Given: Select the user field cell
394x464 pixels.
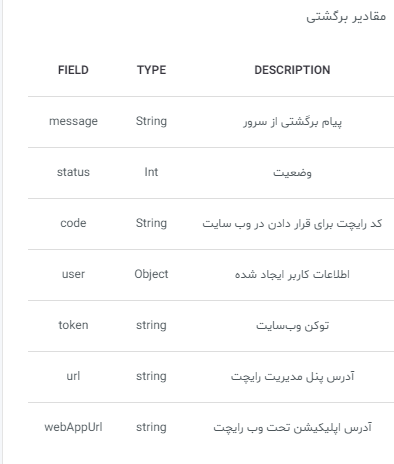Looking at the screenshot, I should (x=73, y=274).
